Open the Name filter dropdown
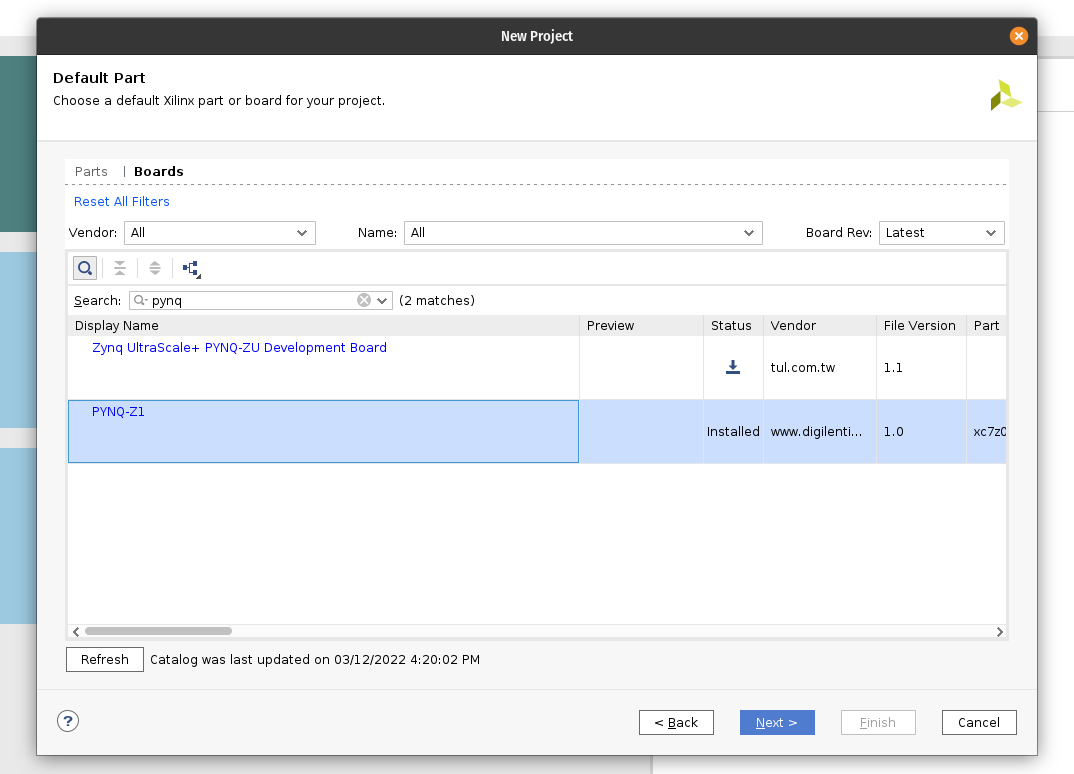The width and height of the screenshot is (1074, 774). pyautogui.click(x=583, y=233)
